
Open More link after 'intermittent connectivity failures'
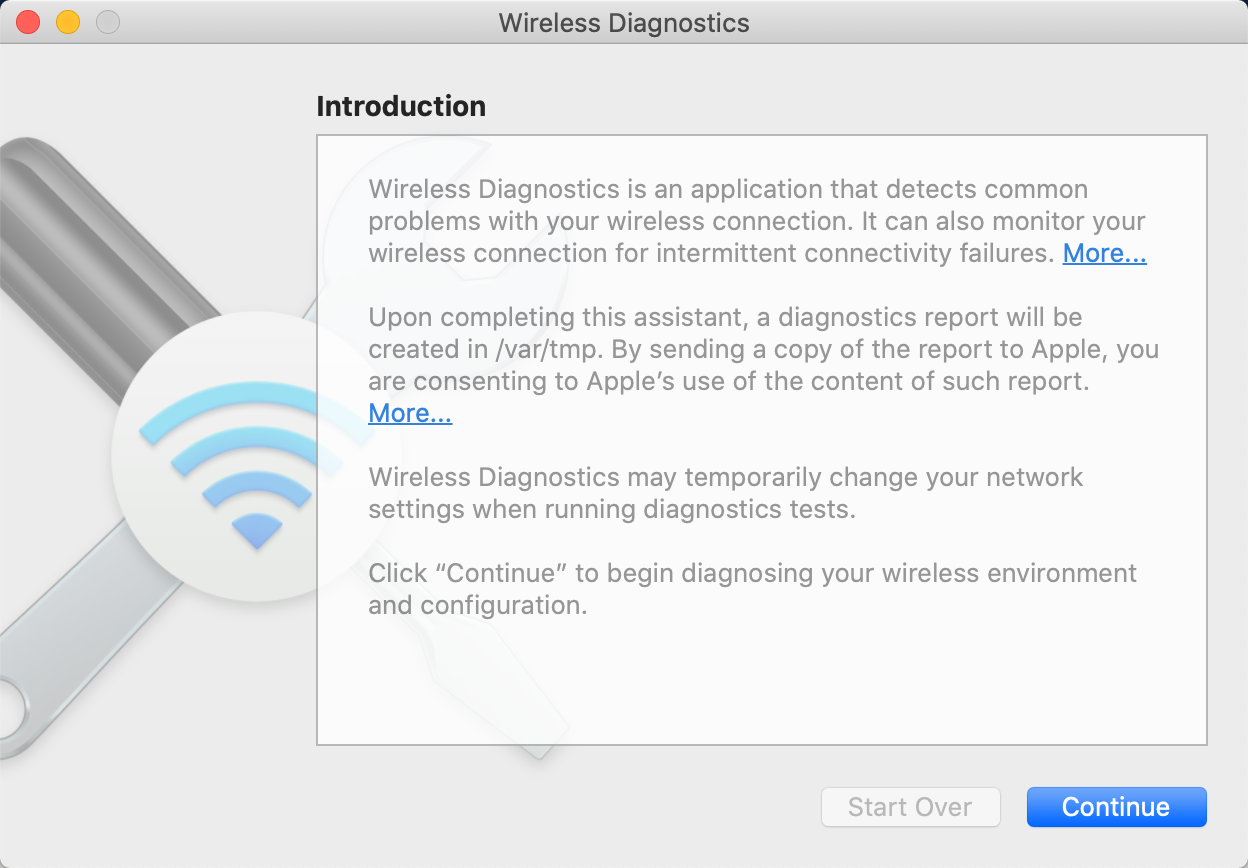(1104, 254)
